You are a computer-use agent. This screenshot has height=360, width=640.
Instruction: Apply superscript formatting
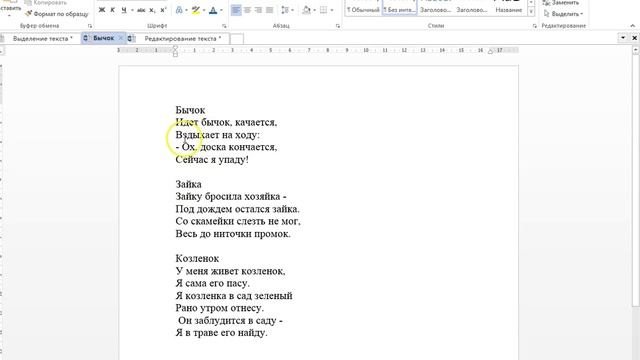[x=163, y=10]
